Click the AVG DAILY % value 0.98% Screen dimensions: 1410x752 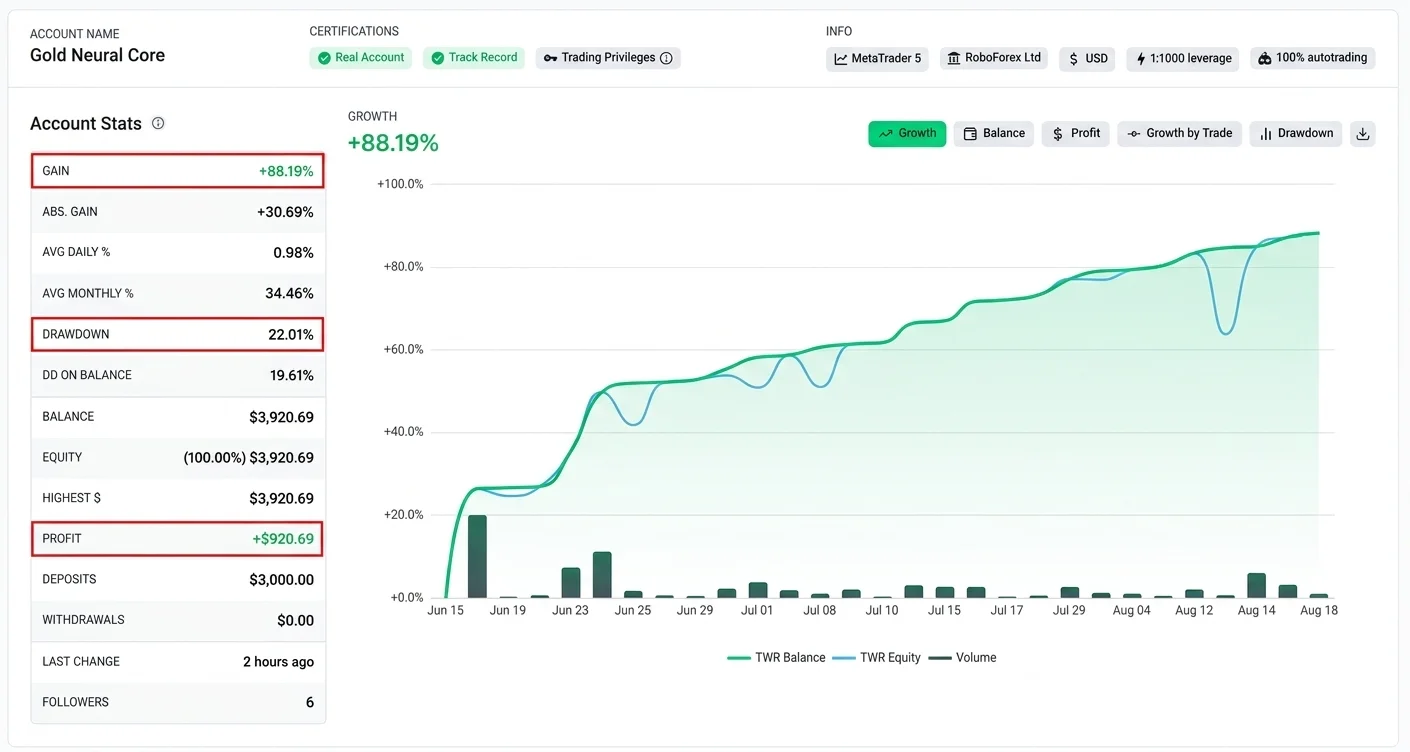pos(293,253)
